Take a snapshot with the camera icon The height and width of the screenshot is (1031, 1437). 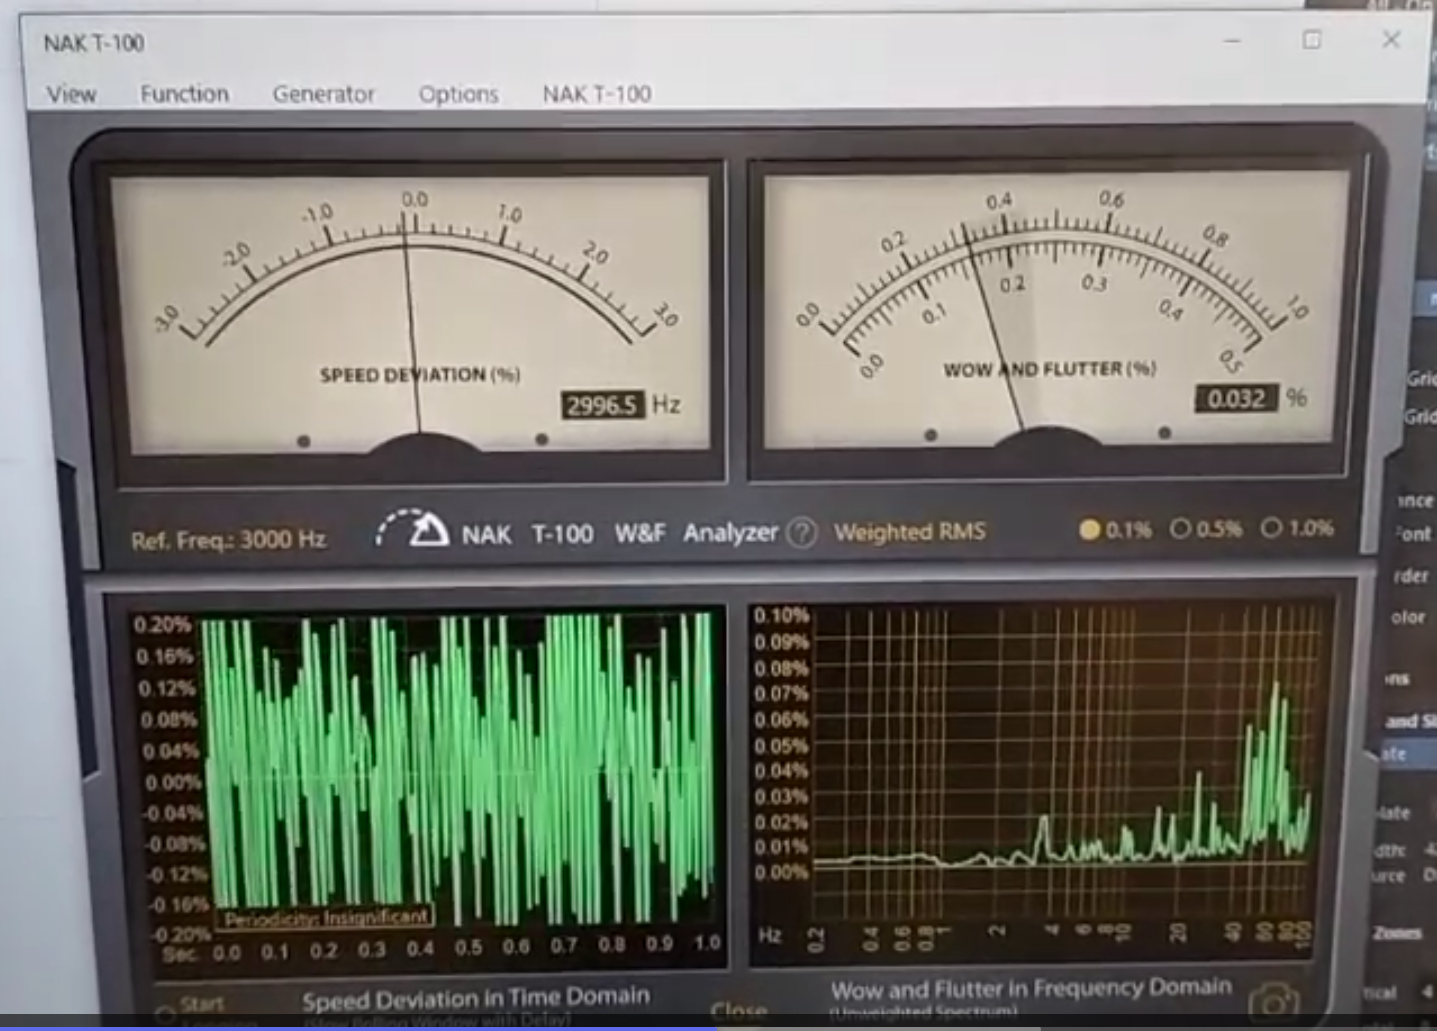point(1274,1001)
